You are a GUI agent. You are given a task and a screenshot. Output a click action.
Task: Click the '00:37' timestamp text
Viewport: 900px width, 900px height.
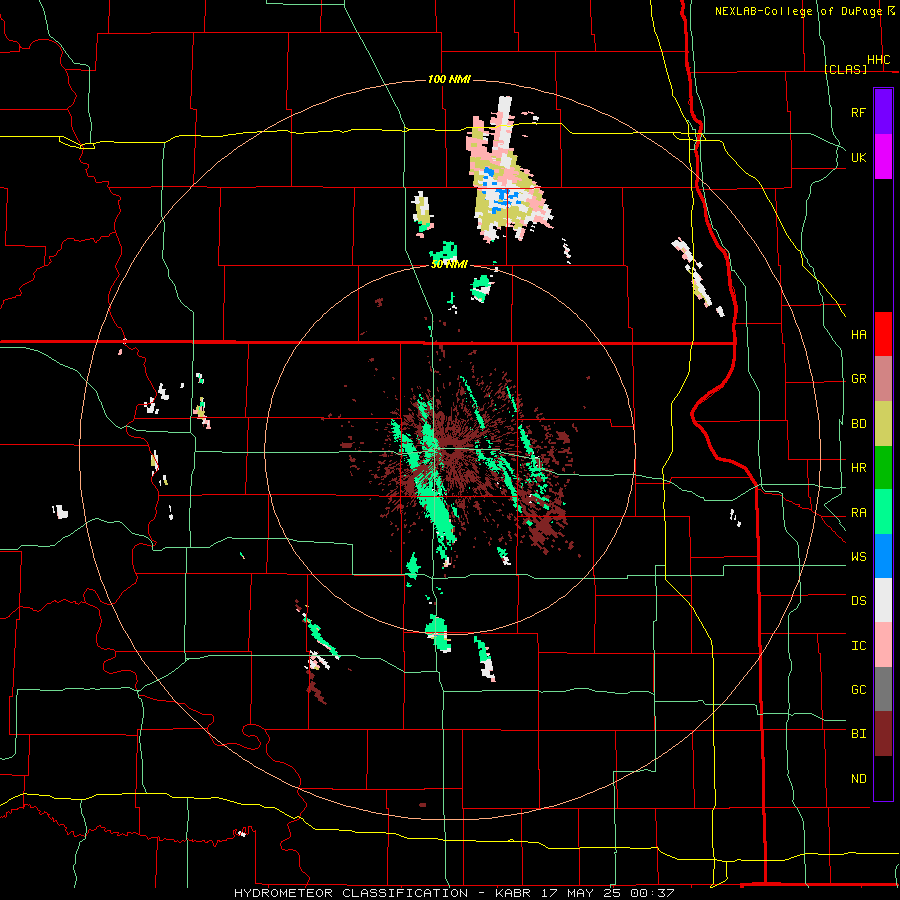(651, 893)
